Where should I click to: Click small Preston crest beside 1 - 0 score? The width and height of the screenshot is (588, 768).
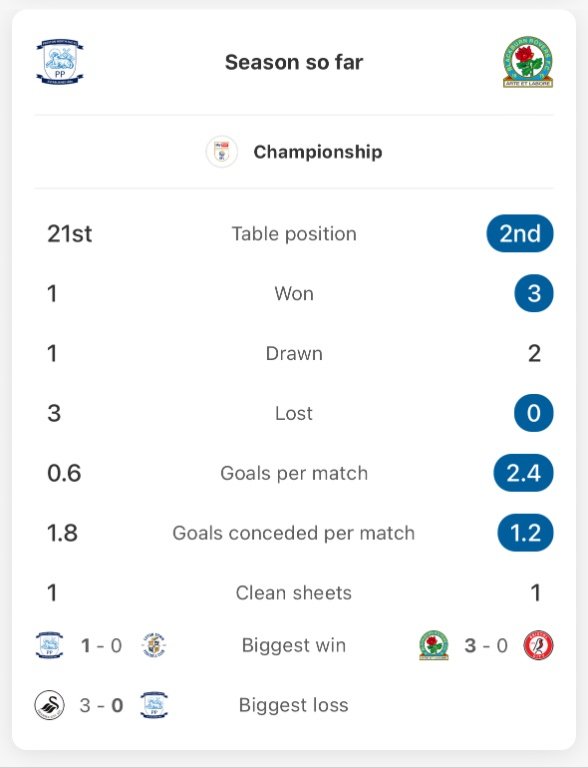(49, 645)
